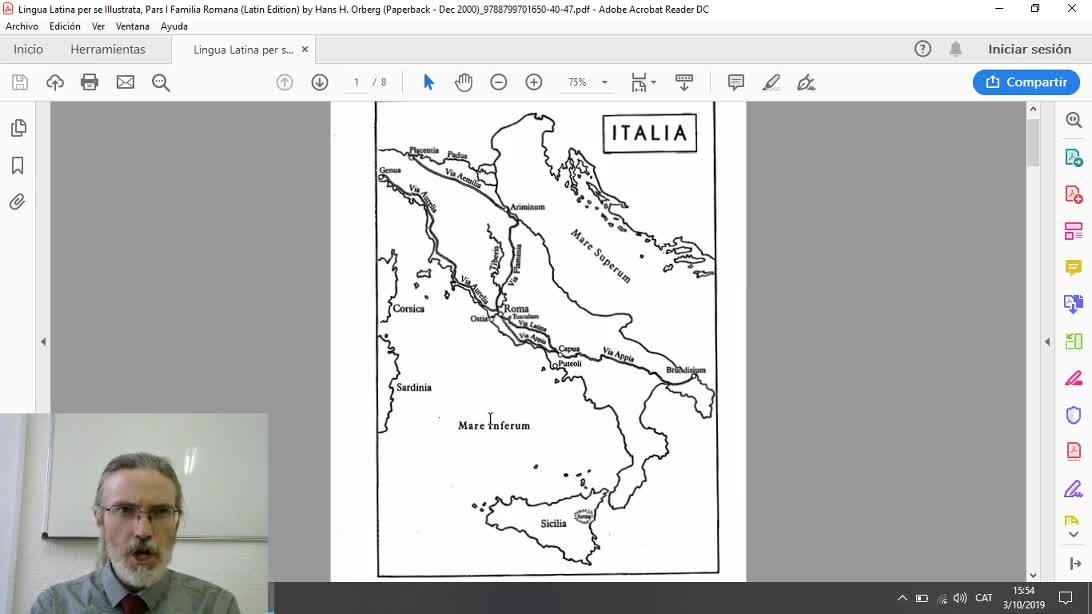Click the volume speaker tray icon
The image size is (1092, 614).
click(960, 598)
